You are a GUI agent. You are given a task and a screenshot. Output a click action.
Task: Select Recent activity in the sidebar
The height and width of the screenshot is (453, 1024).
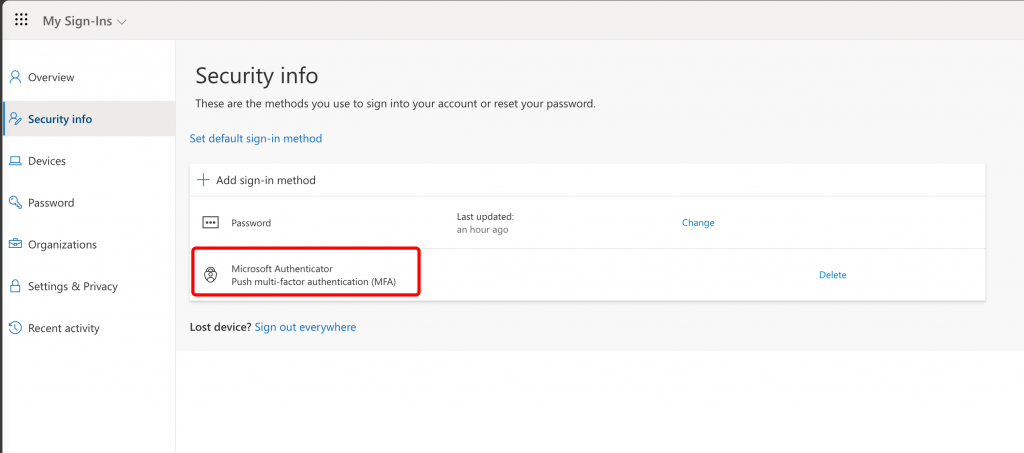[x=64, y=328]
